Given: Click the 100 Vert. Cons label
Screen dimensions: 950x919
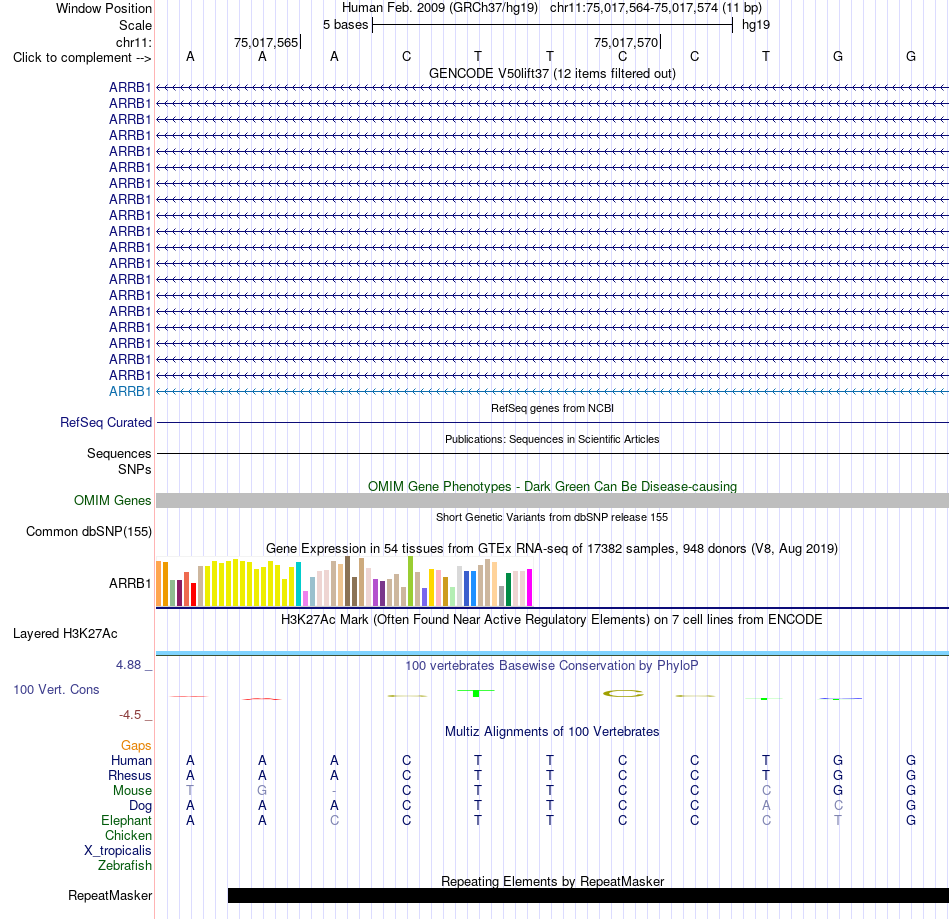Looking at the screenshot, I should pyautogui.click(x=56, y=689).
